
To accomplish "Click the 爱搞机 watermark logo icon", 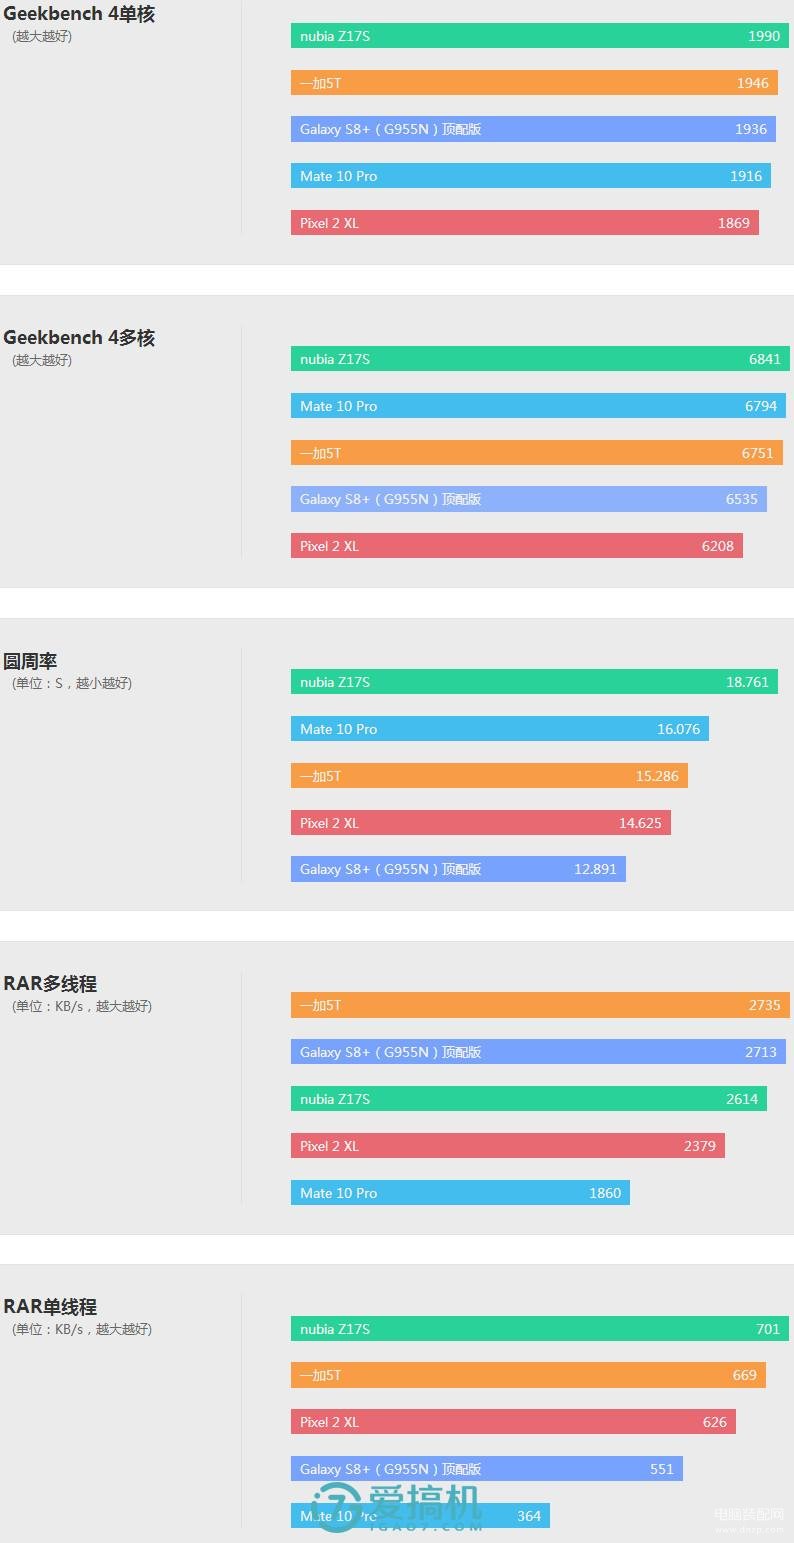I will pos(337,1507).
